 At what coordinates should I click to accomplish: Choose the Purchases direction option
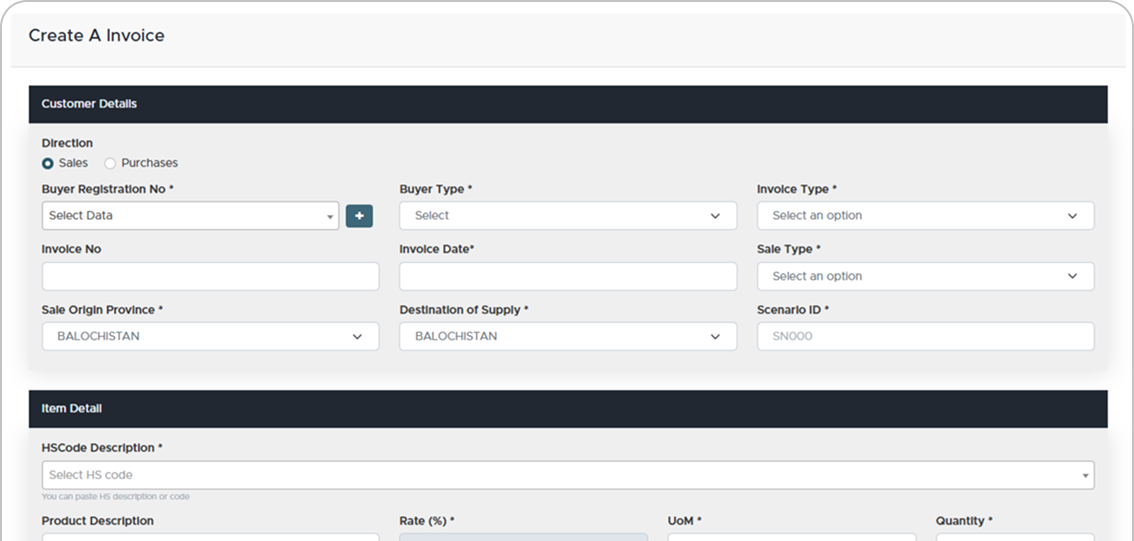click(x=111, y=163)
